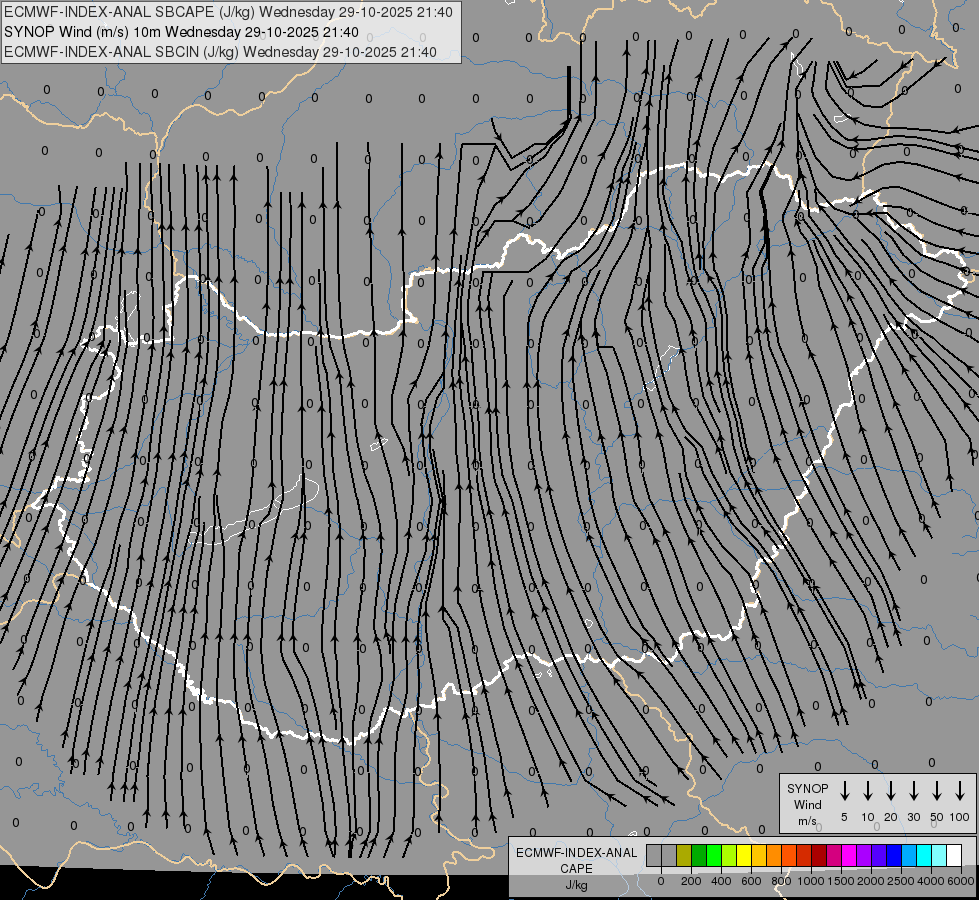This screenshot has width=979, height=900.
Task: Click the 'SYNOP Wind (m/s) 10m' title line
Action: point(181,32)
